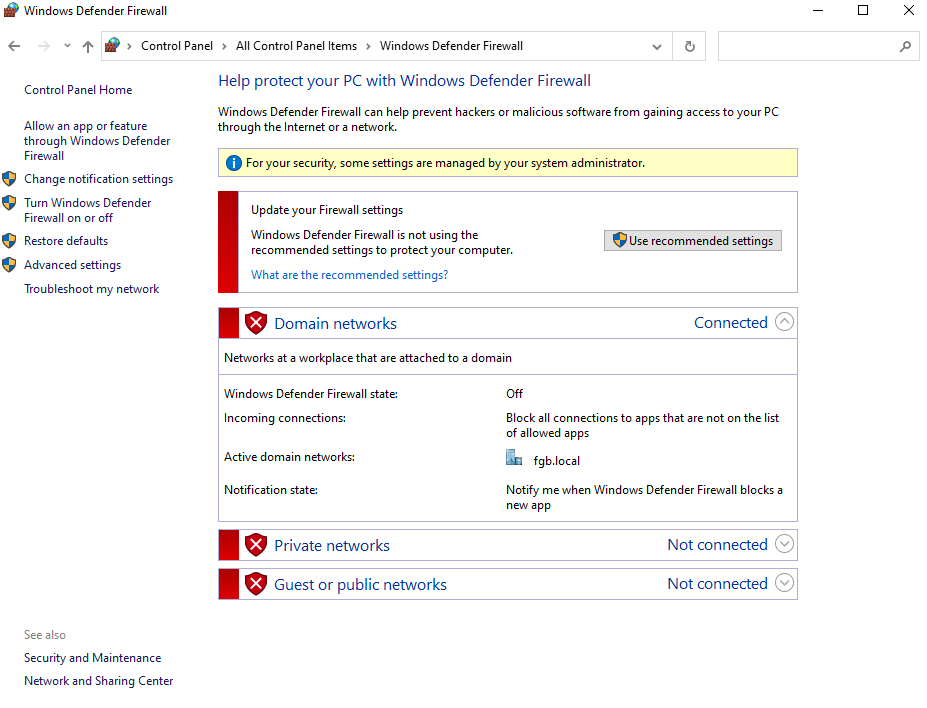Open Change notification settings
The image size is (927, 708).
(x=98, y=178)
